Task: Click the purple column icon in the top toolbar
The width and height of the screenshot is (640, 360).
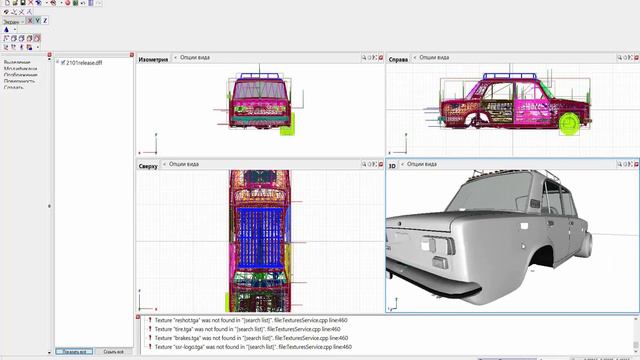Action: click(91, 2)
